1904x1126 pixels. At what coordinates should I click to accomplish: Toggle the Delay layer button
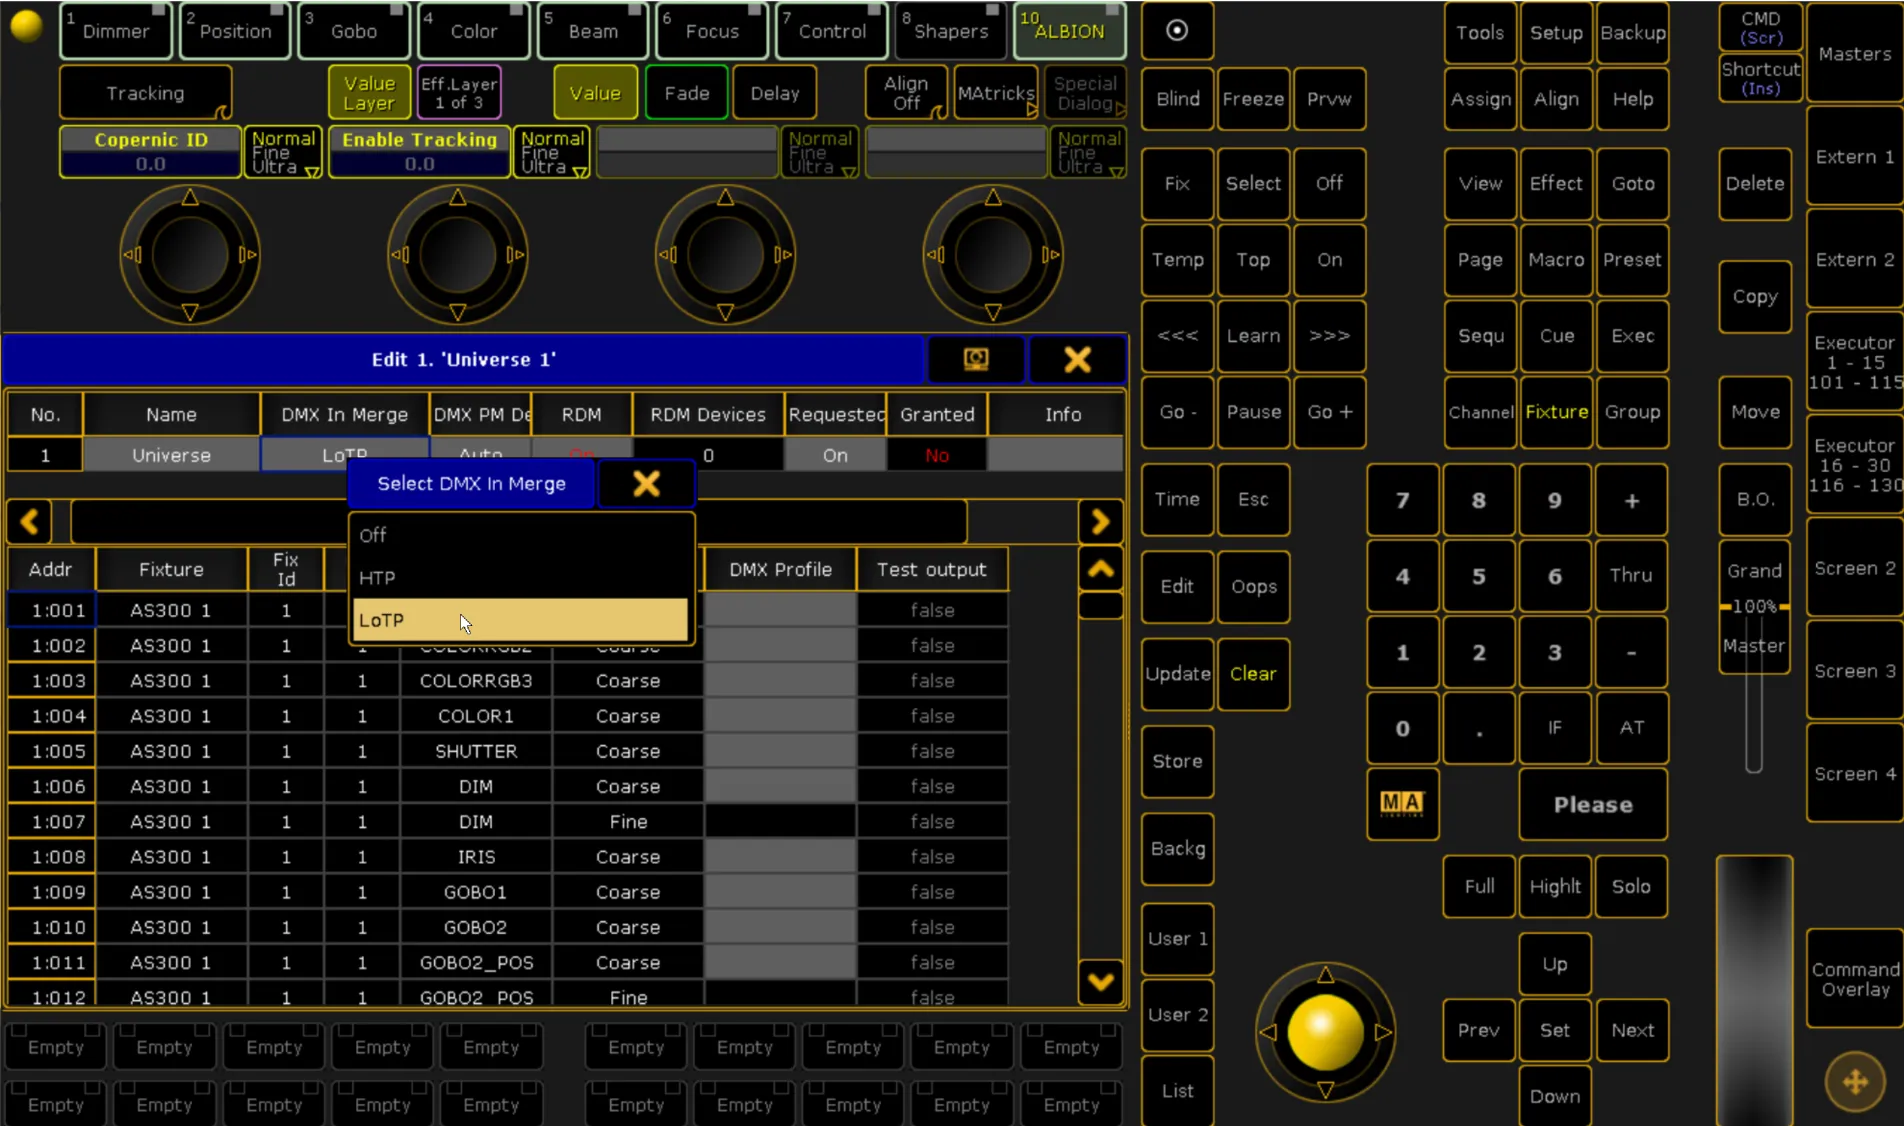click(x=775, y=93)
